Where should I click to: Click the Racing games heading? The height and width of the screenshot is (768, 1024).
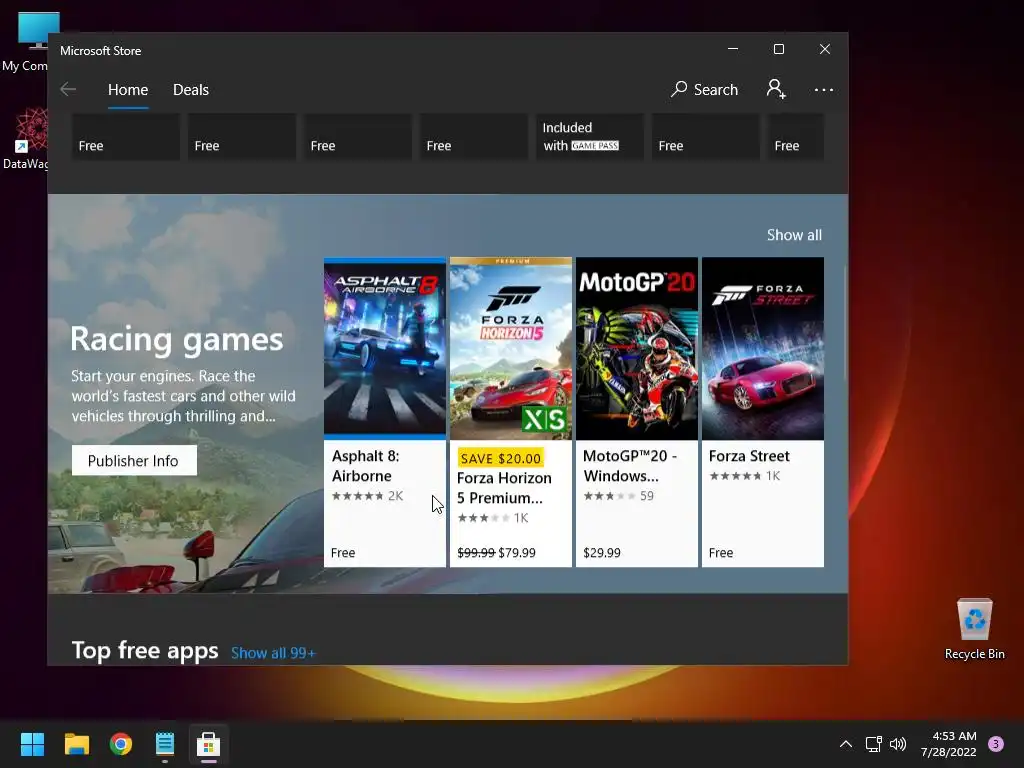(177, 340)
